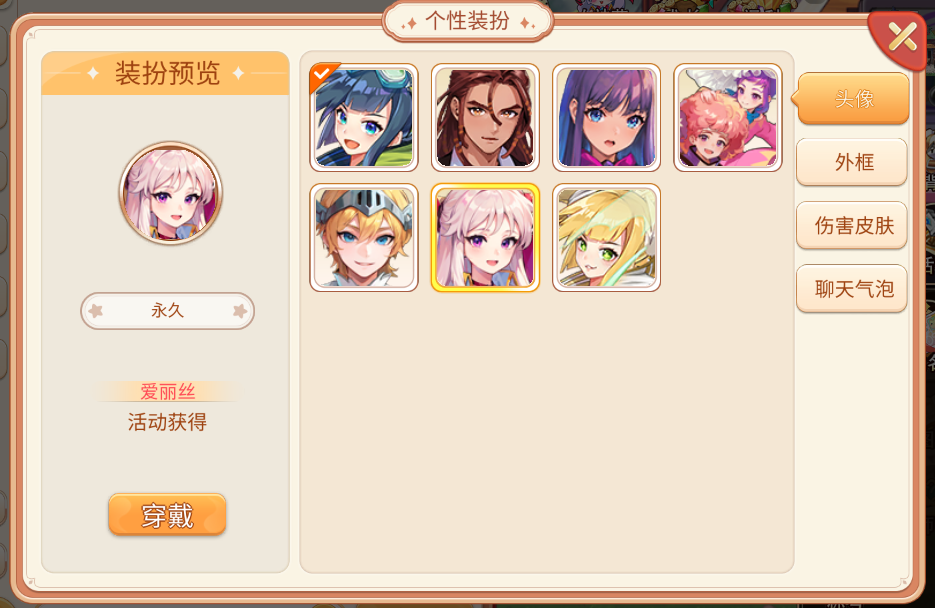Image resolution: width=935 pixels, height=608 pixels.
Task: Click the orange equipped checkmark badge
Action: 323,75
